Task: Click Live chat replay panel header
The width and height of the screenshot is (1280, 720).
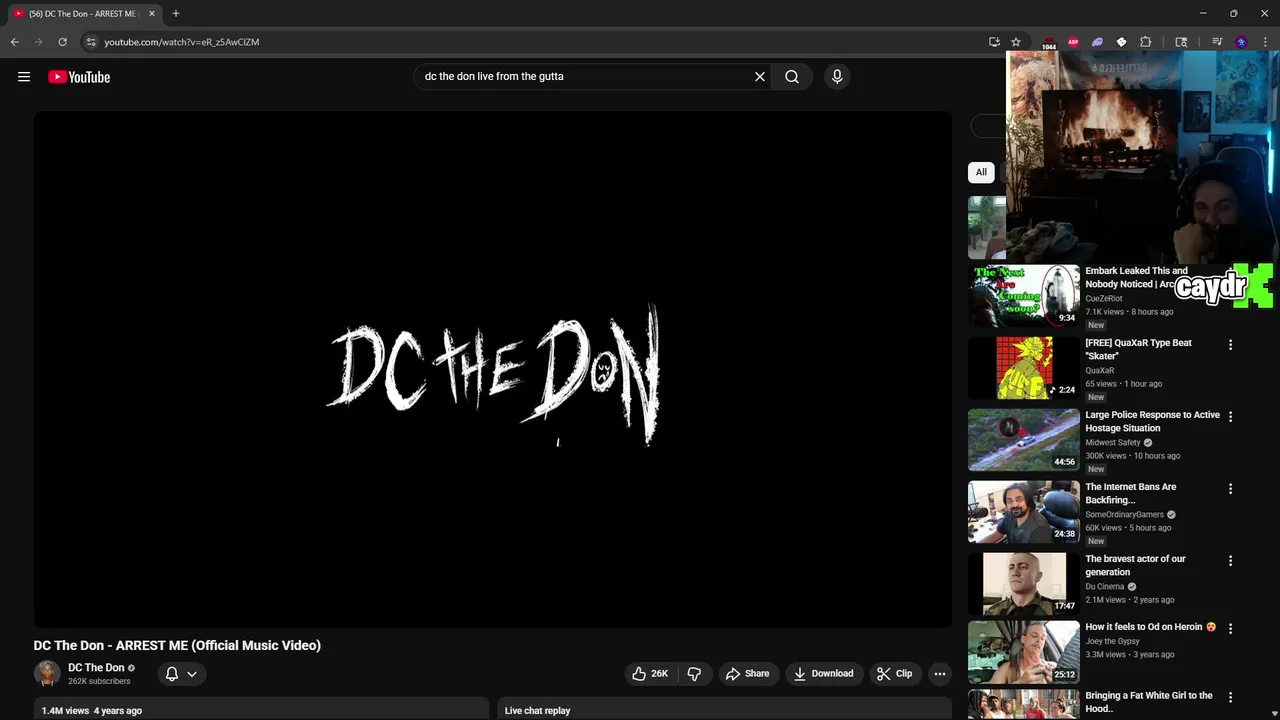Action: click(725, 710)
